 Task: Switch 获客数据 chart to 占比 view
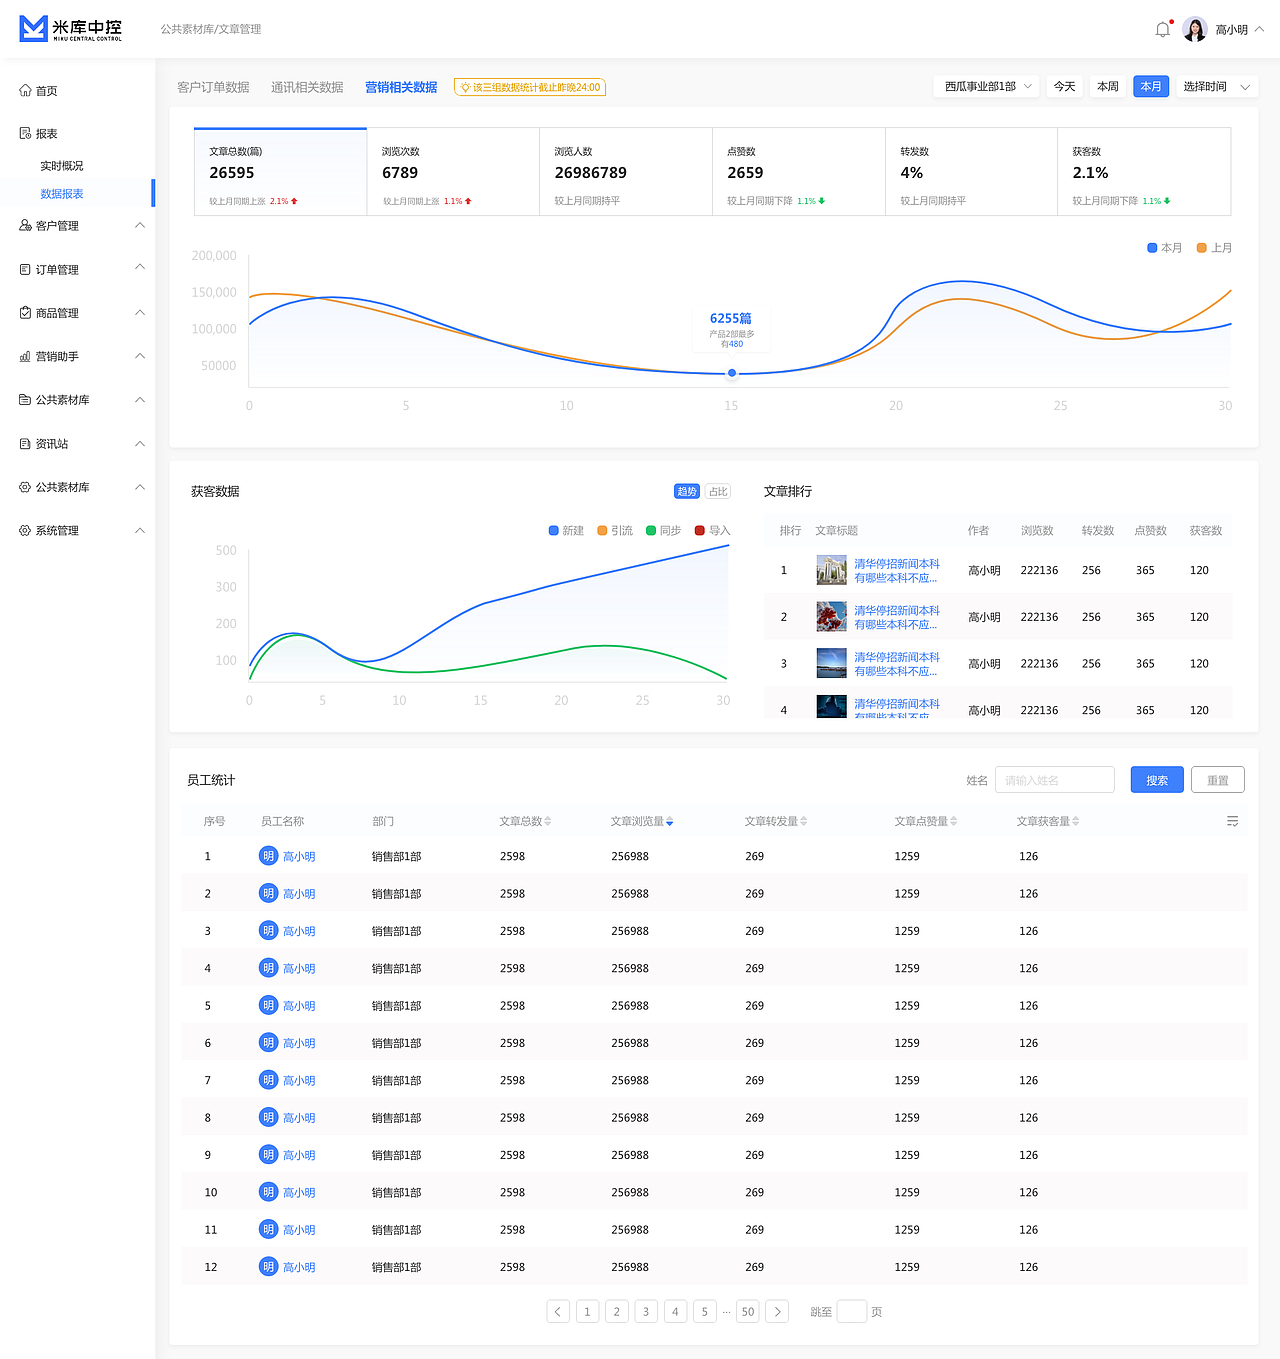pyautogui.click(x=718, y=491)
